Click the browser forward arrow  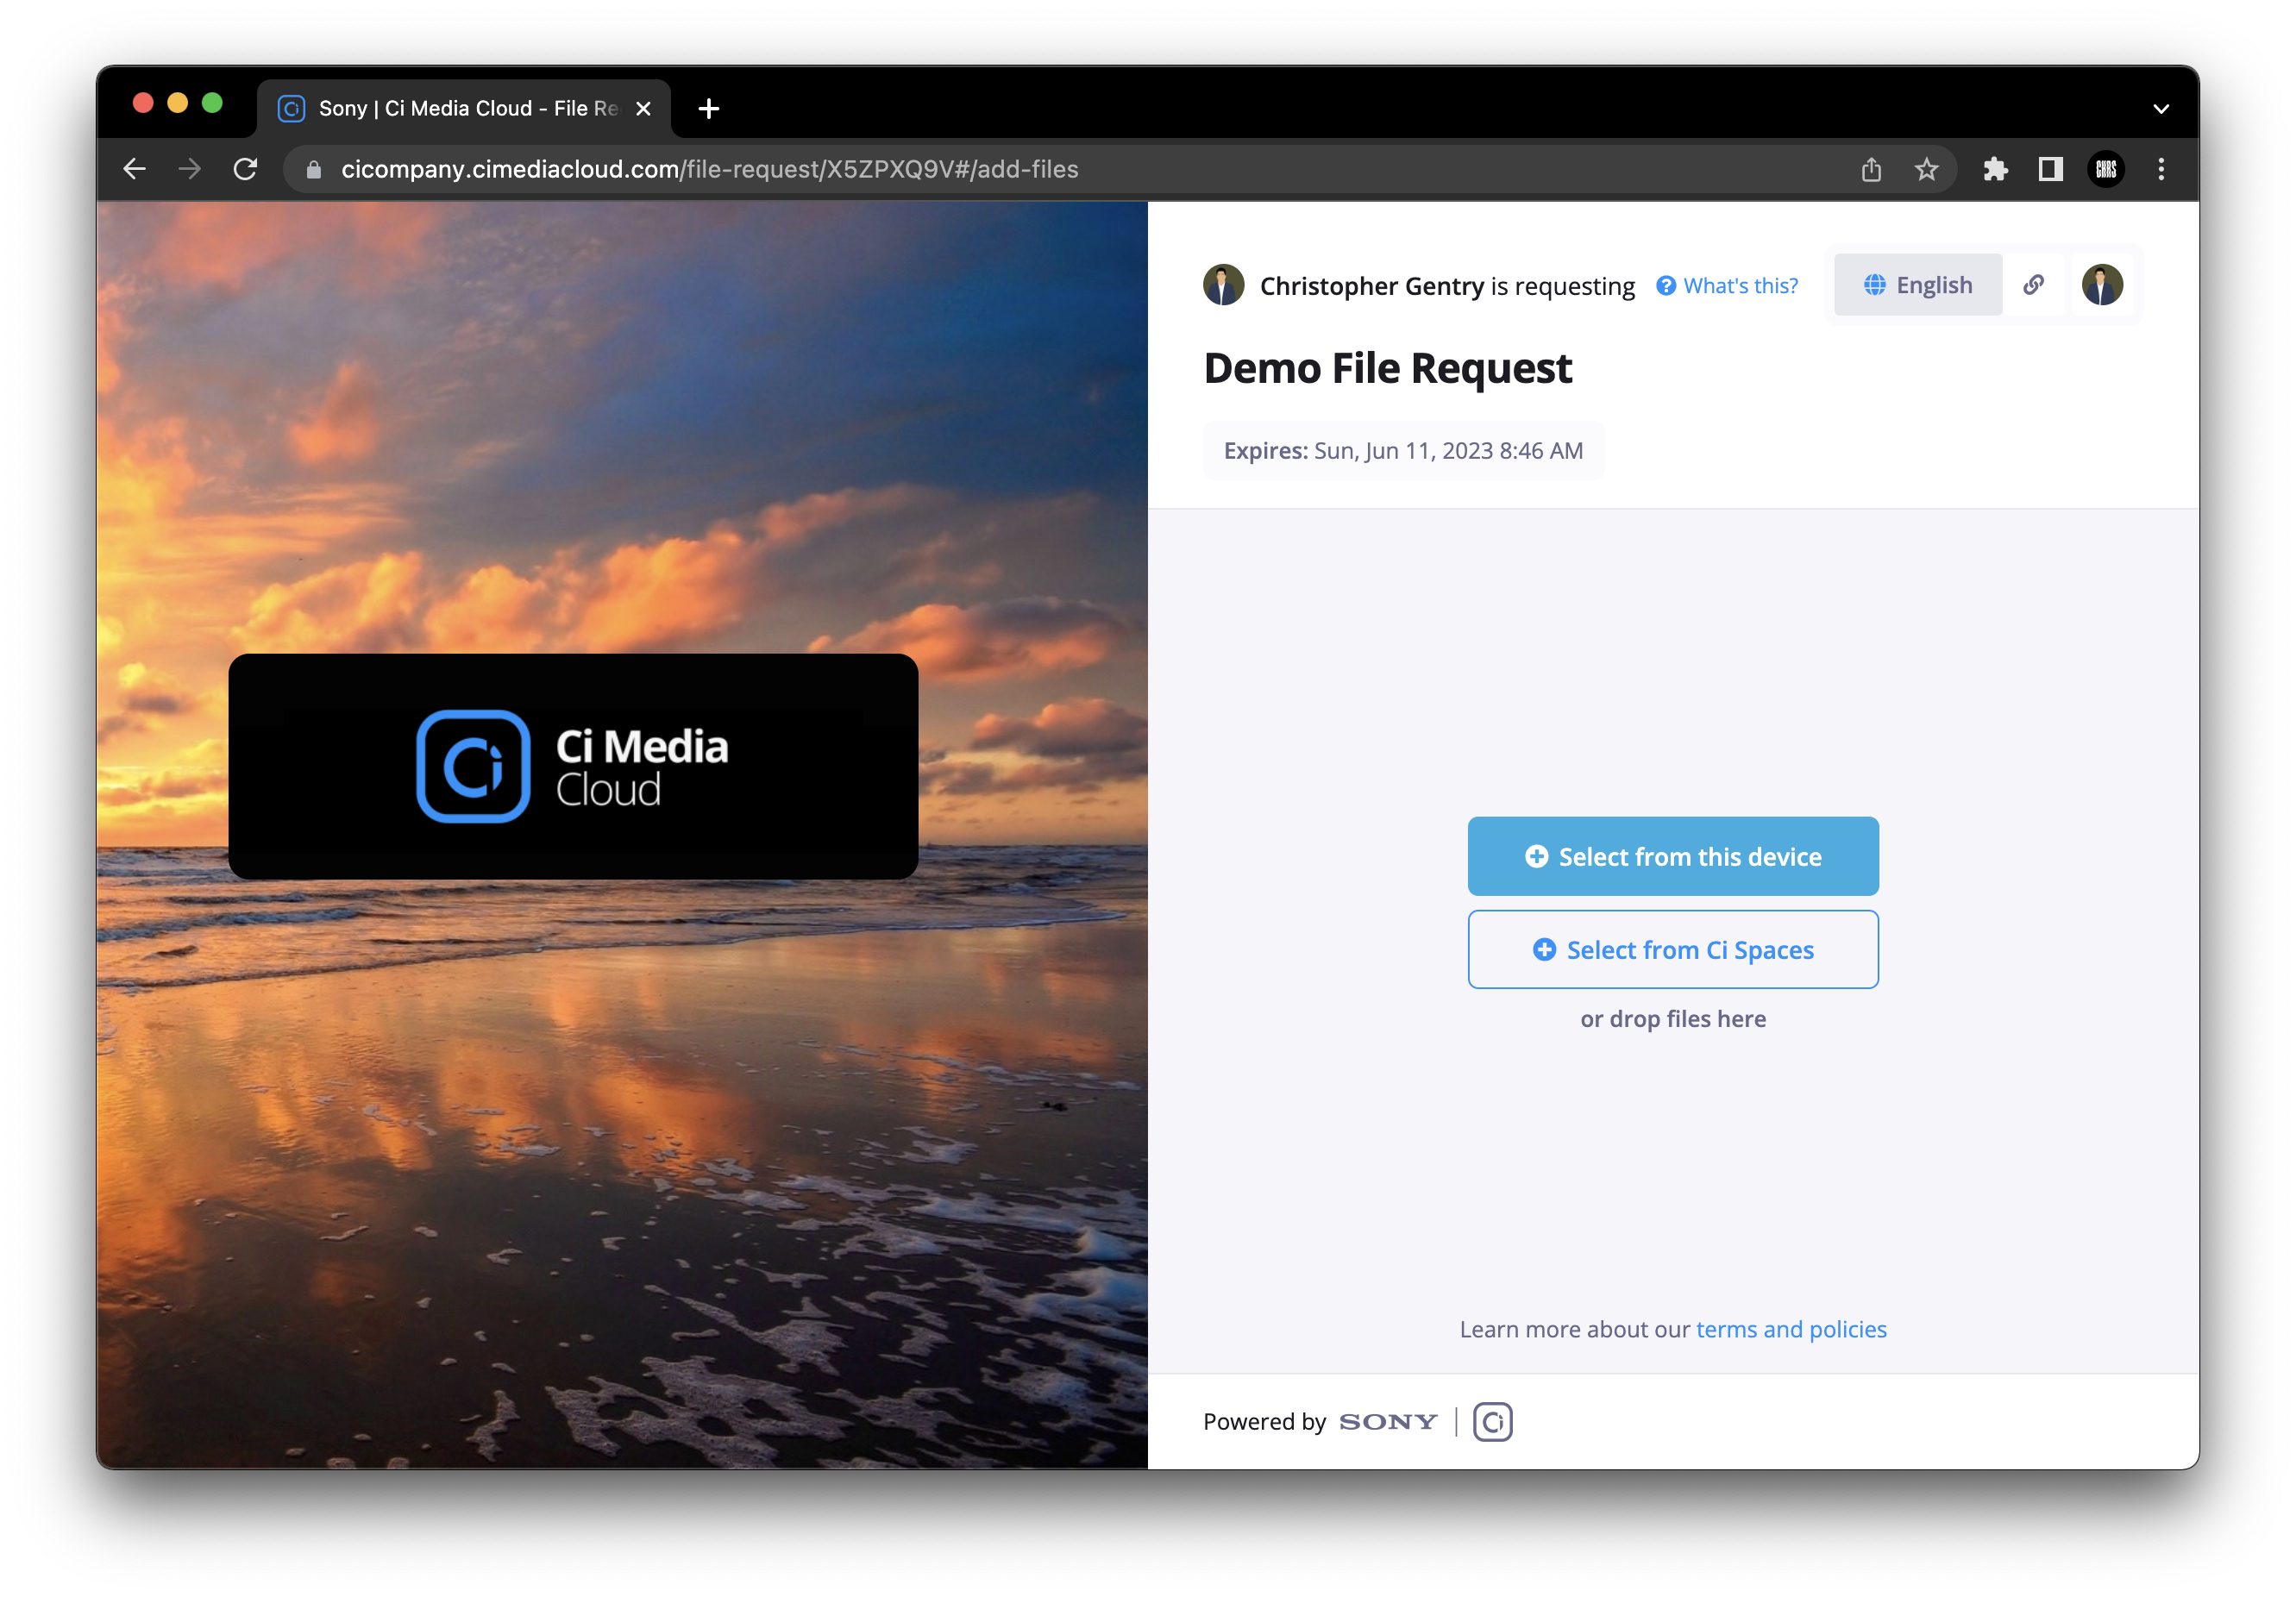point(190,169)
